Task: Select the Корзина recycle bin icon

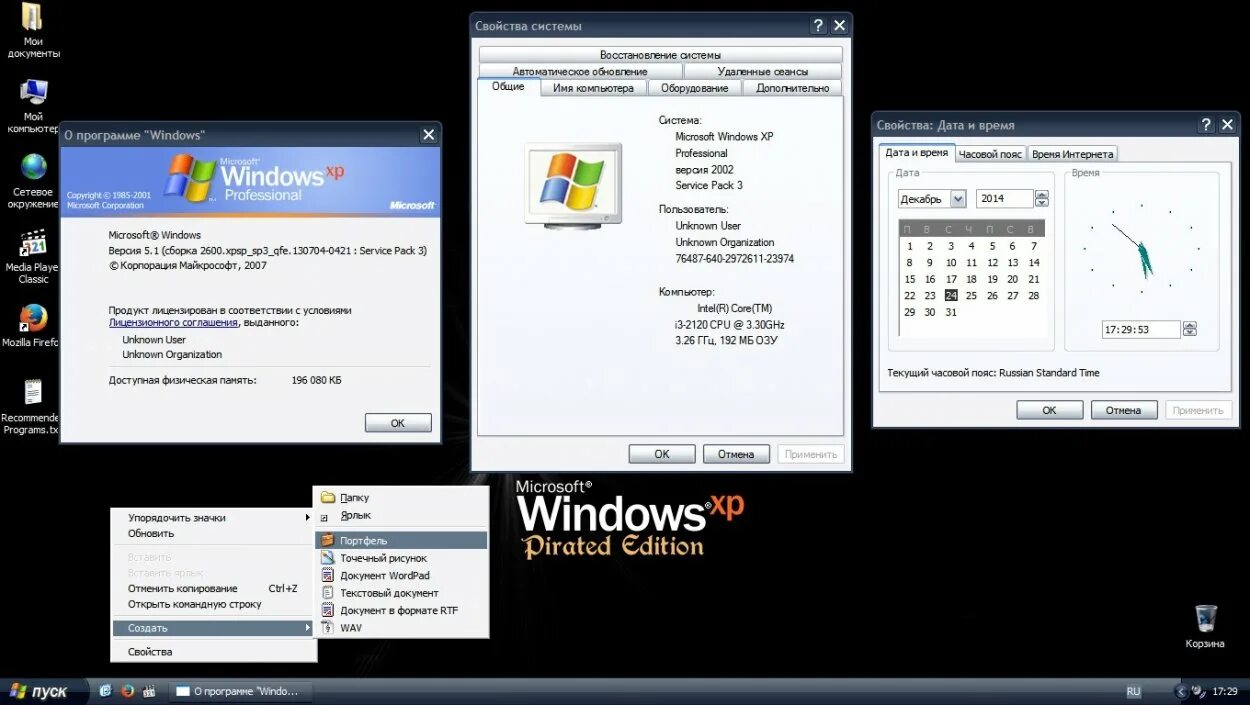Action: pyautogui.click(x=1206, y=626)
